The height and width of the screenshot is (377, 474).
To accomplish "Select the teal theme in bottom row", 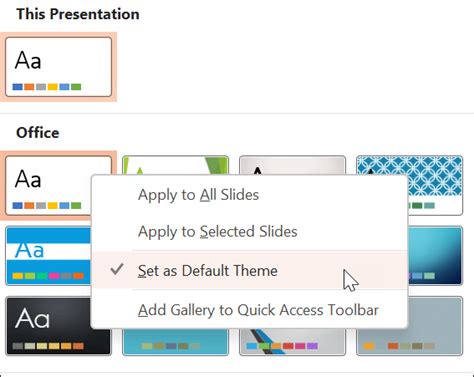I will [x=175, y=342].
